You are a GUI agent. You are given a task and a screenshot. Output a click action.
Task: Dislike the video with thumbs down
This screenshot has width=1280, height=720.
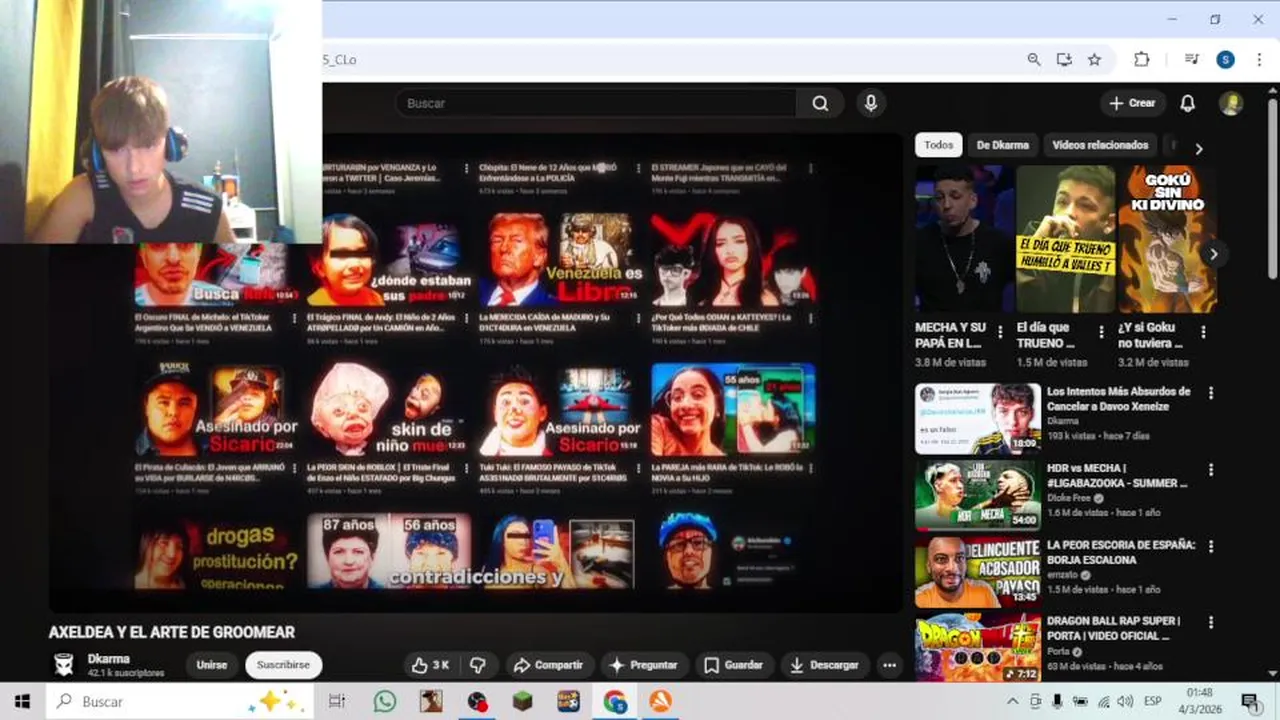click(478, 665)
